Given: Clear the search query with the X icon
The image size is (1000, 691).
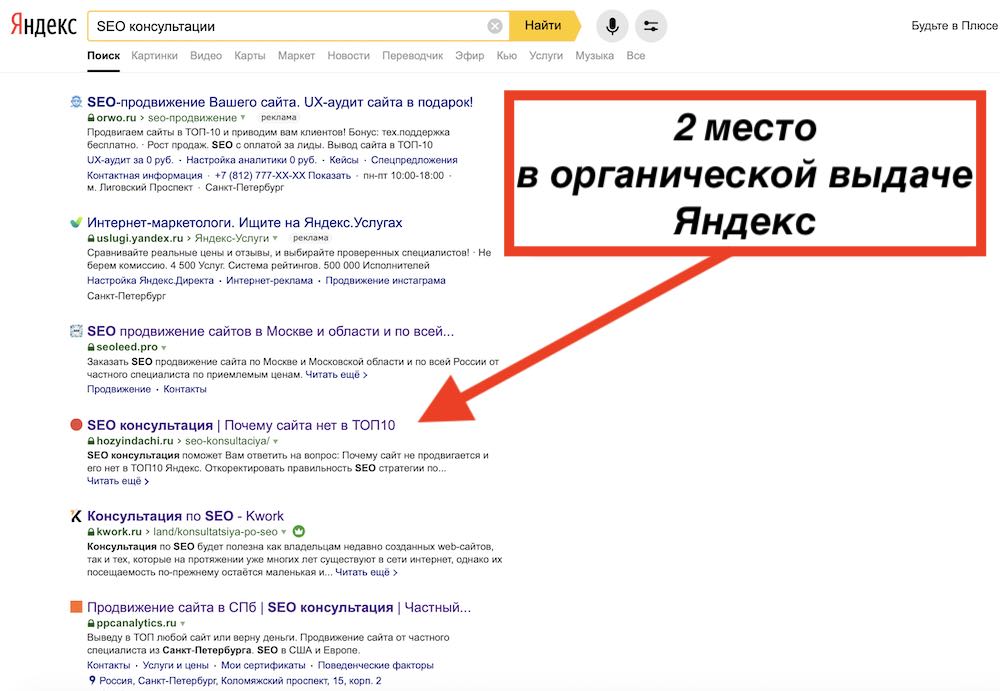Looking at the screenshot, I should click(x=495, y=26).
